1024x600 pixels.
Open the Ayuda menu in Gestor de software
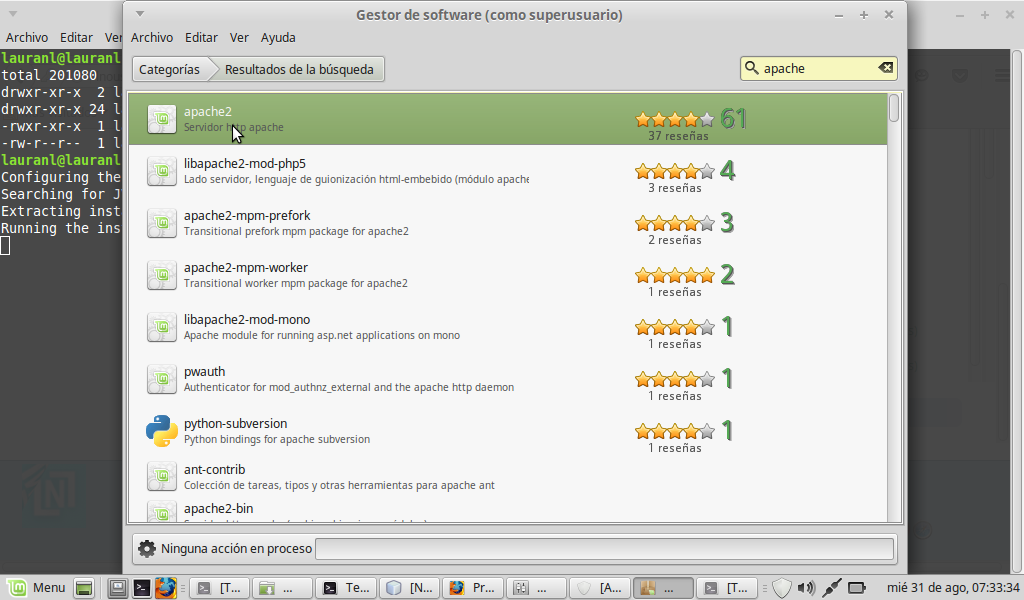[x=278, y=37]
